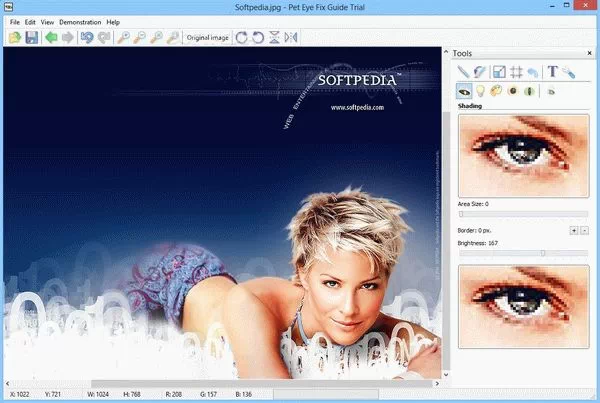Select the light bulb tool
The width and height of the screenshot is (600, 403).
[481, 91]
